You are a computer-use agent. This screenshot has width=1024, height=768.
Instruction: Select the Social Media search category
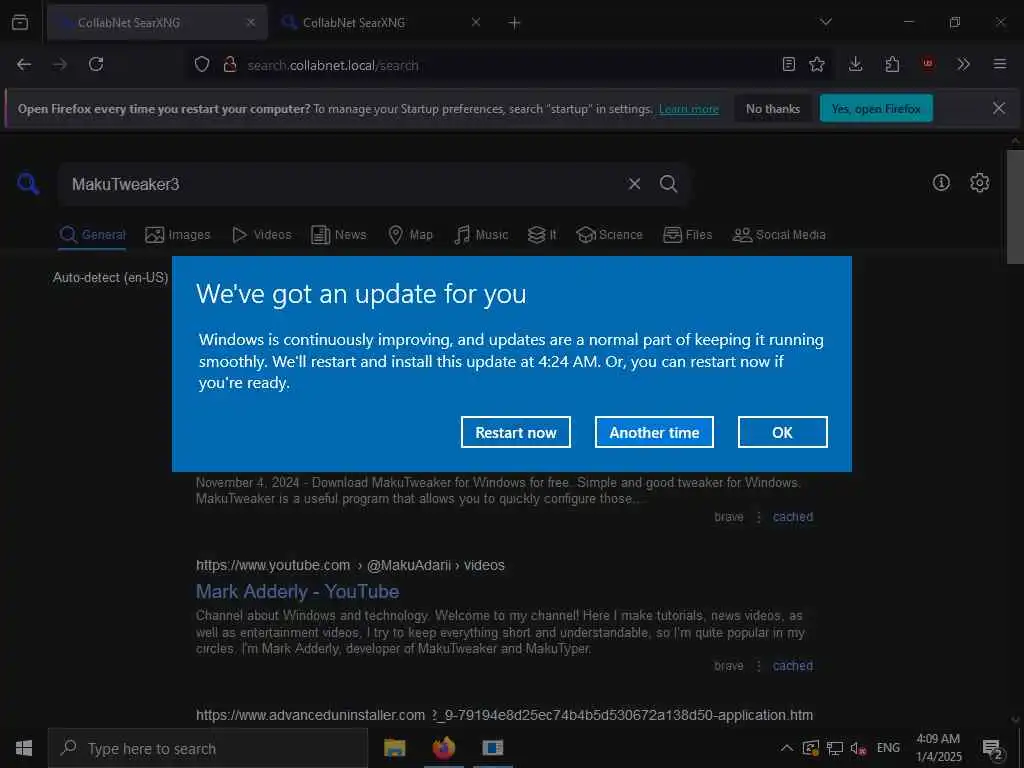779,235
